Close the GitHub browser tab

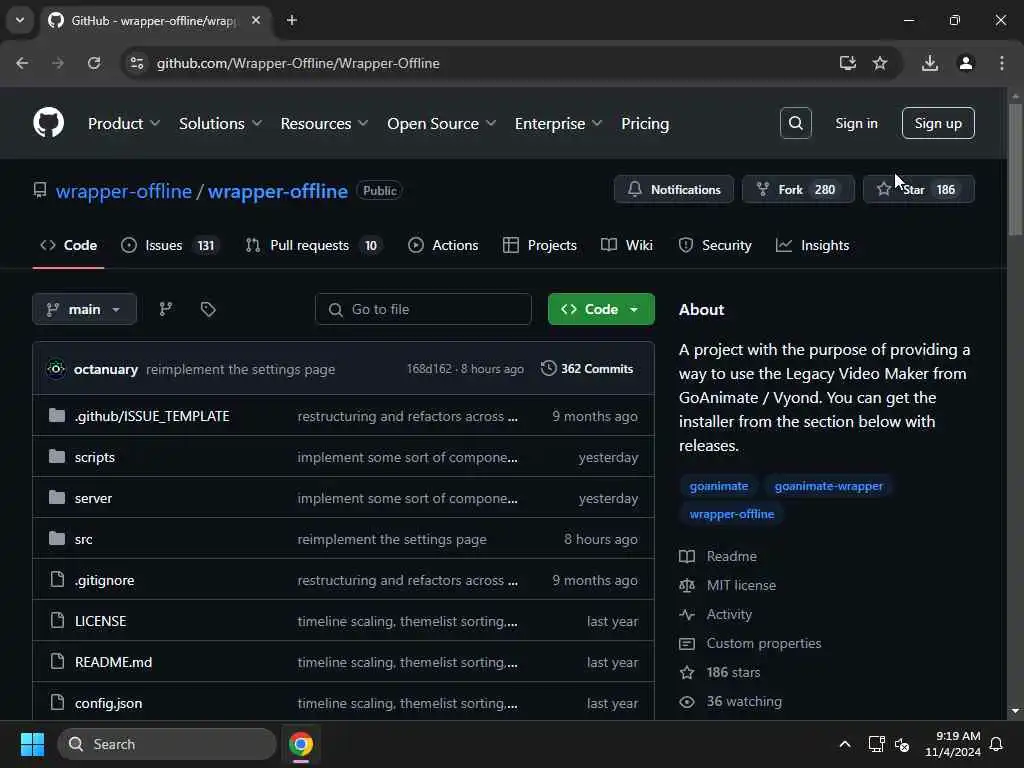pyautogui.click(x=256, y=20)
